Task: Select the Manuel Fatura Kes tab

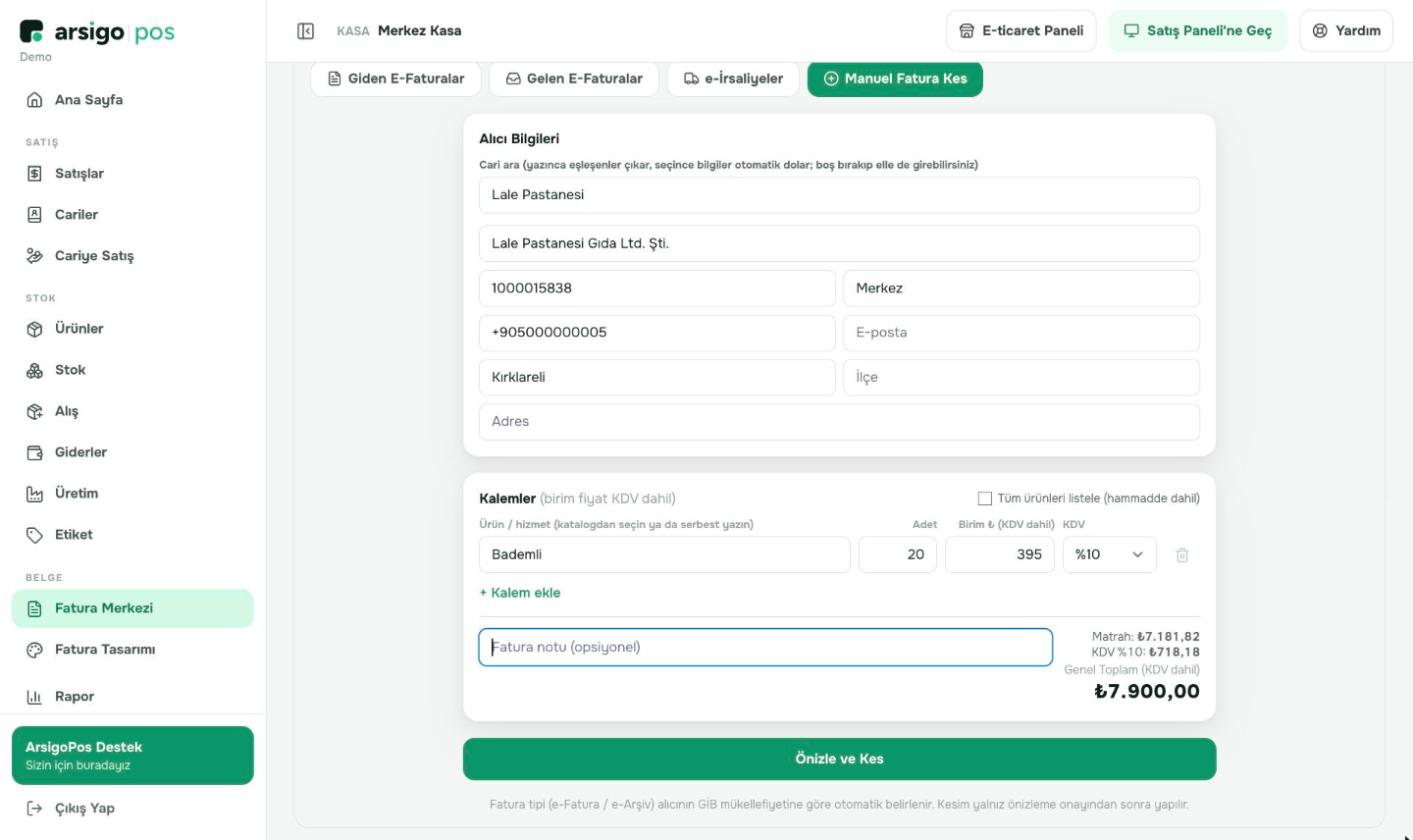Action: coord(895,79)
